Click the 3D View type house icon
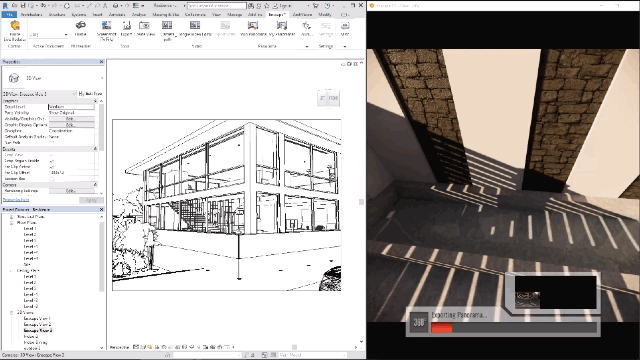Viewport: 640px width, 360px height. pyautogui.click(x=13, y=78)
